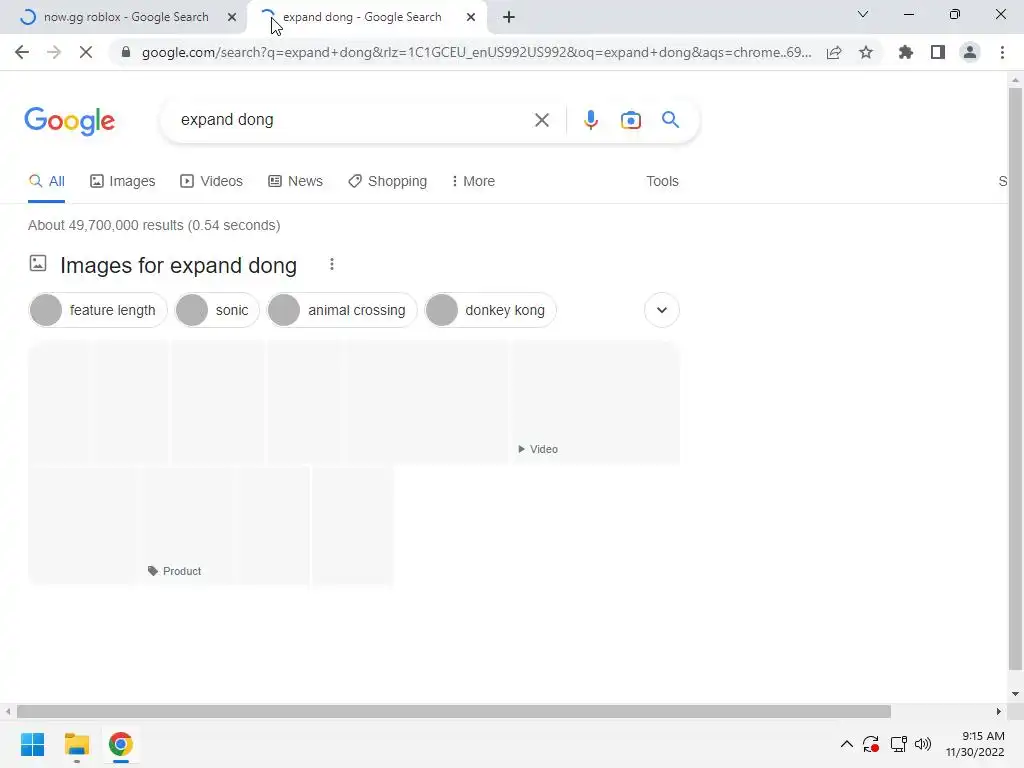Select the feature length filter chip
This screenshot has height=768, width=1024.
(98, 310)
